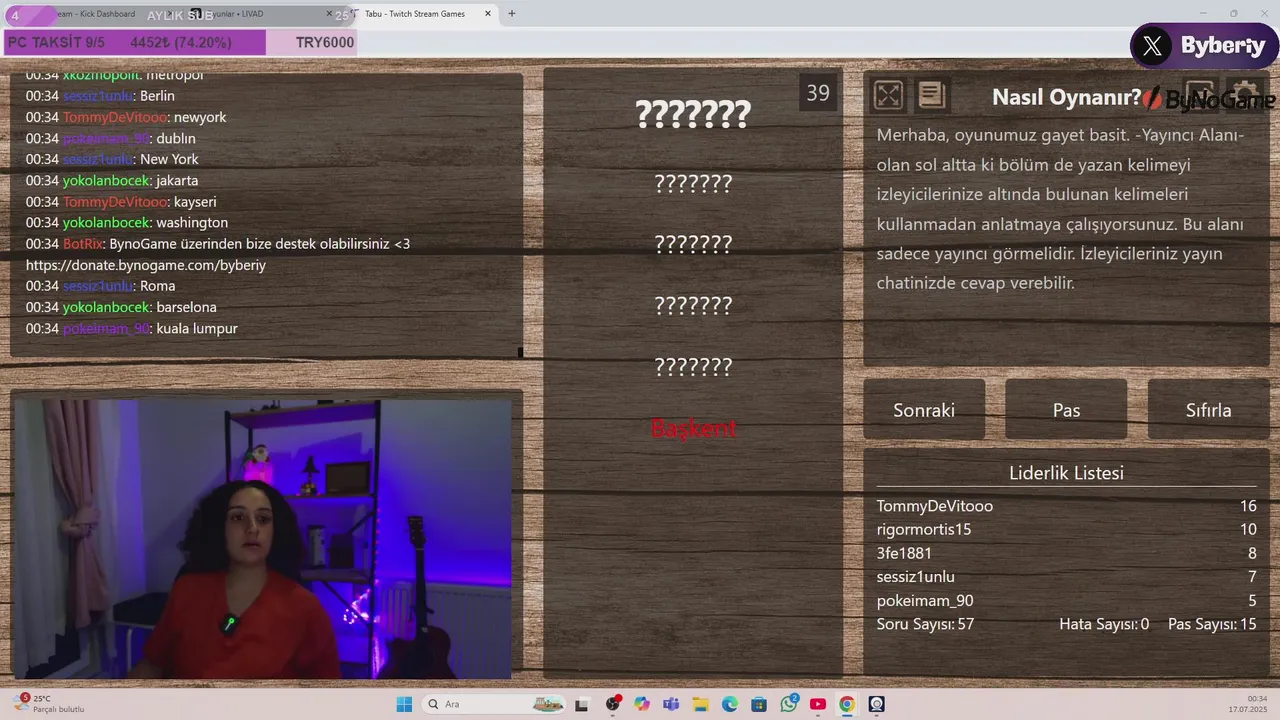The width and height of the screenshot is (1280, 720).
Task: Click the Hata Sayısı: 0 stat
Action: [x=1104, y=624]
